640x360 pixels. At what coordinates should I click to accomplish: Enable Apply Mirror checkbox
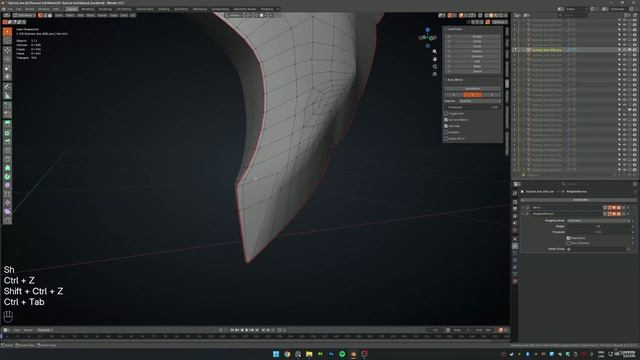click(x=446, y=139)
